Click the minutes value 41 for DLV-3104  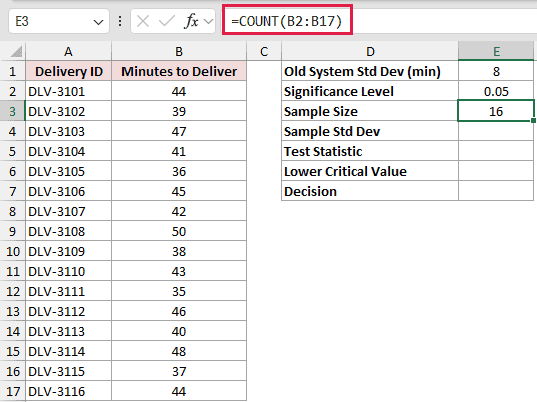(179, 151)
